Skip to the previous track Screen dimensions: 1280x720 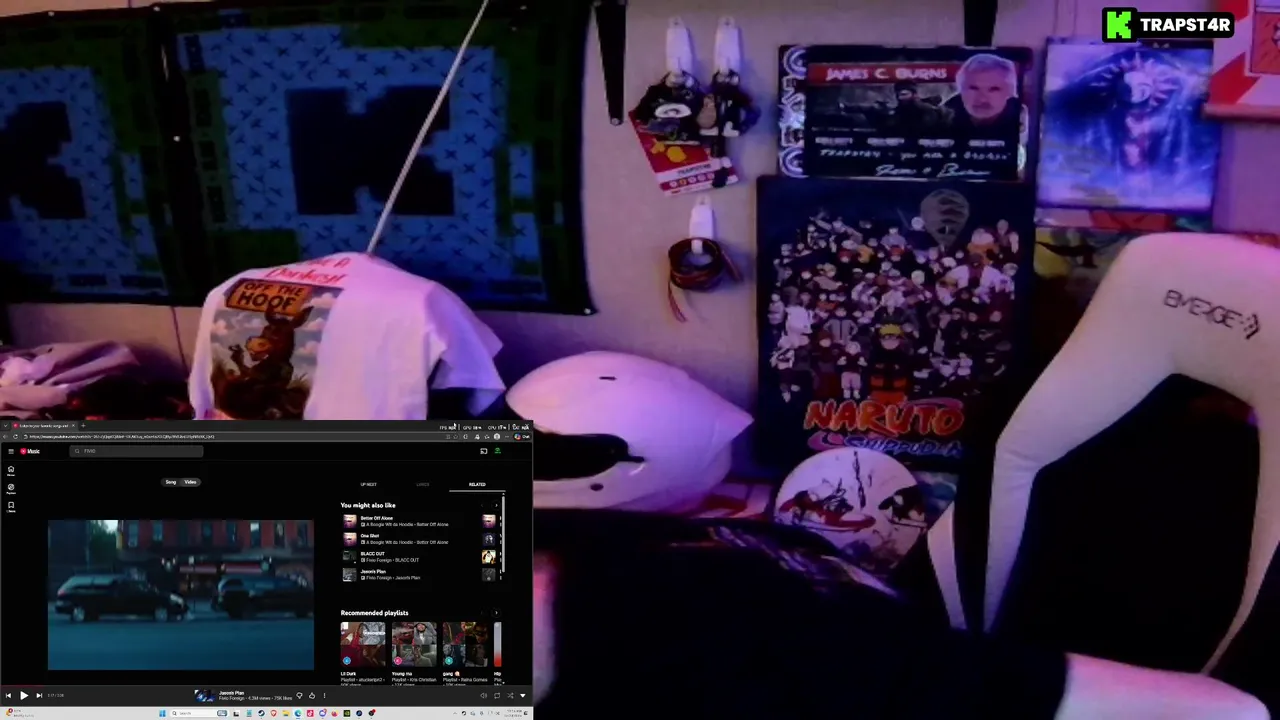8,695
